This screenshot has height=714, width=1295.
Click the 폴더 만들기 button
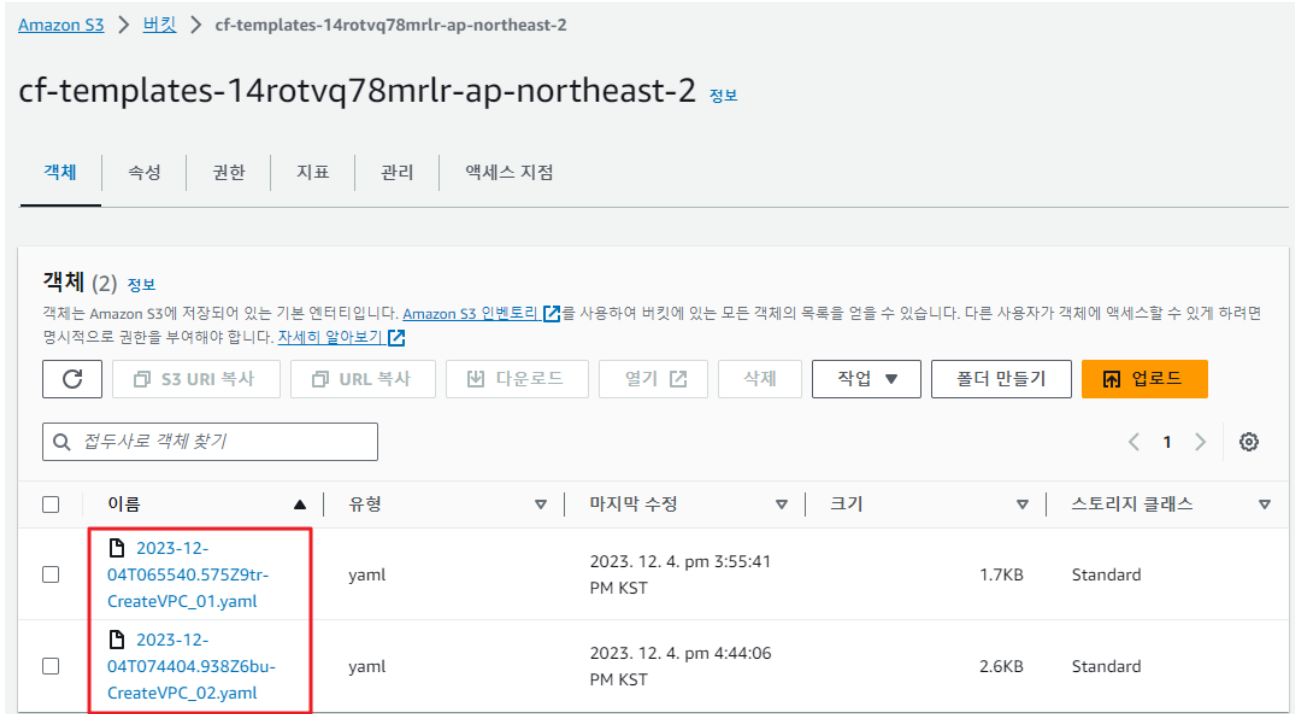[1001, 379]
